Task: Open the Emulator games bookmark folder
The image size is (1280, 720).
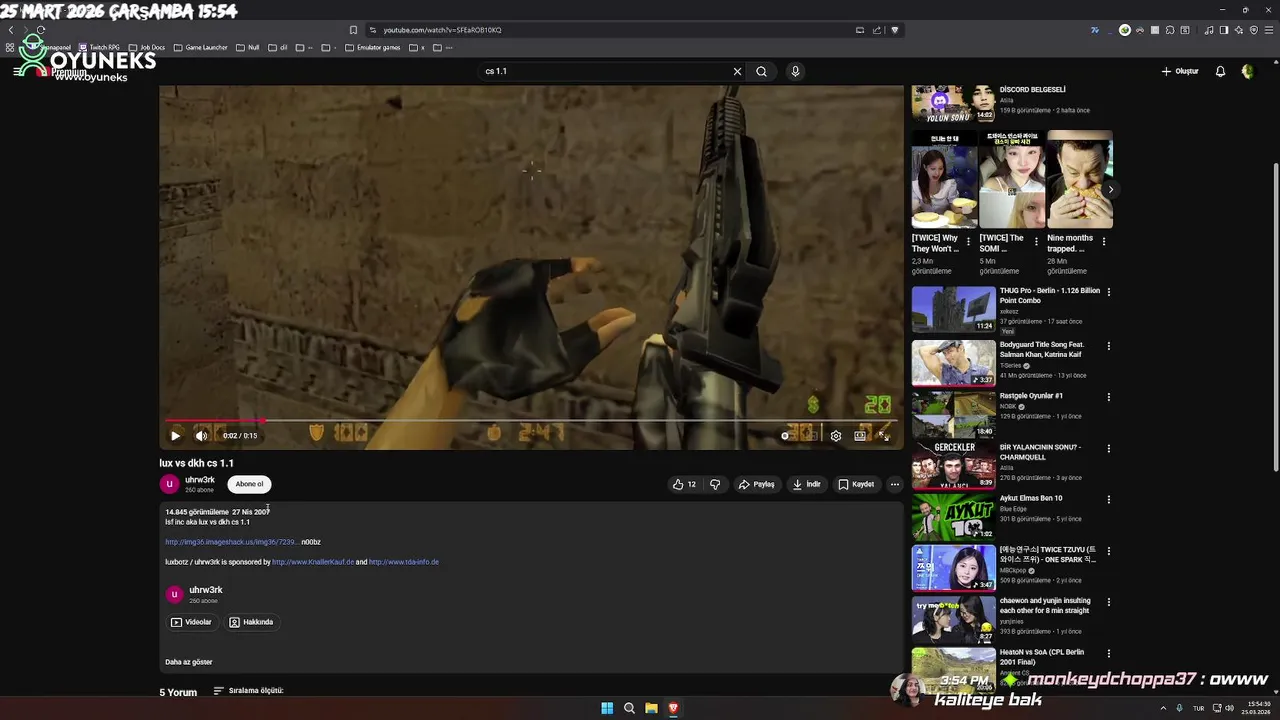Action: pyautogui.click(x=373, y=47)
